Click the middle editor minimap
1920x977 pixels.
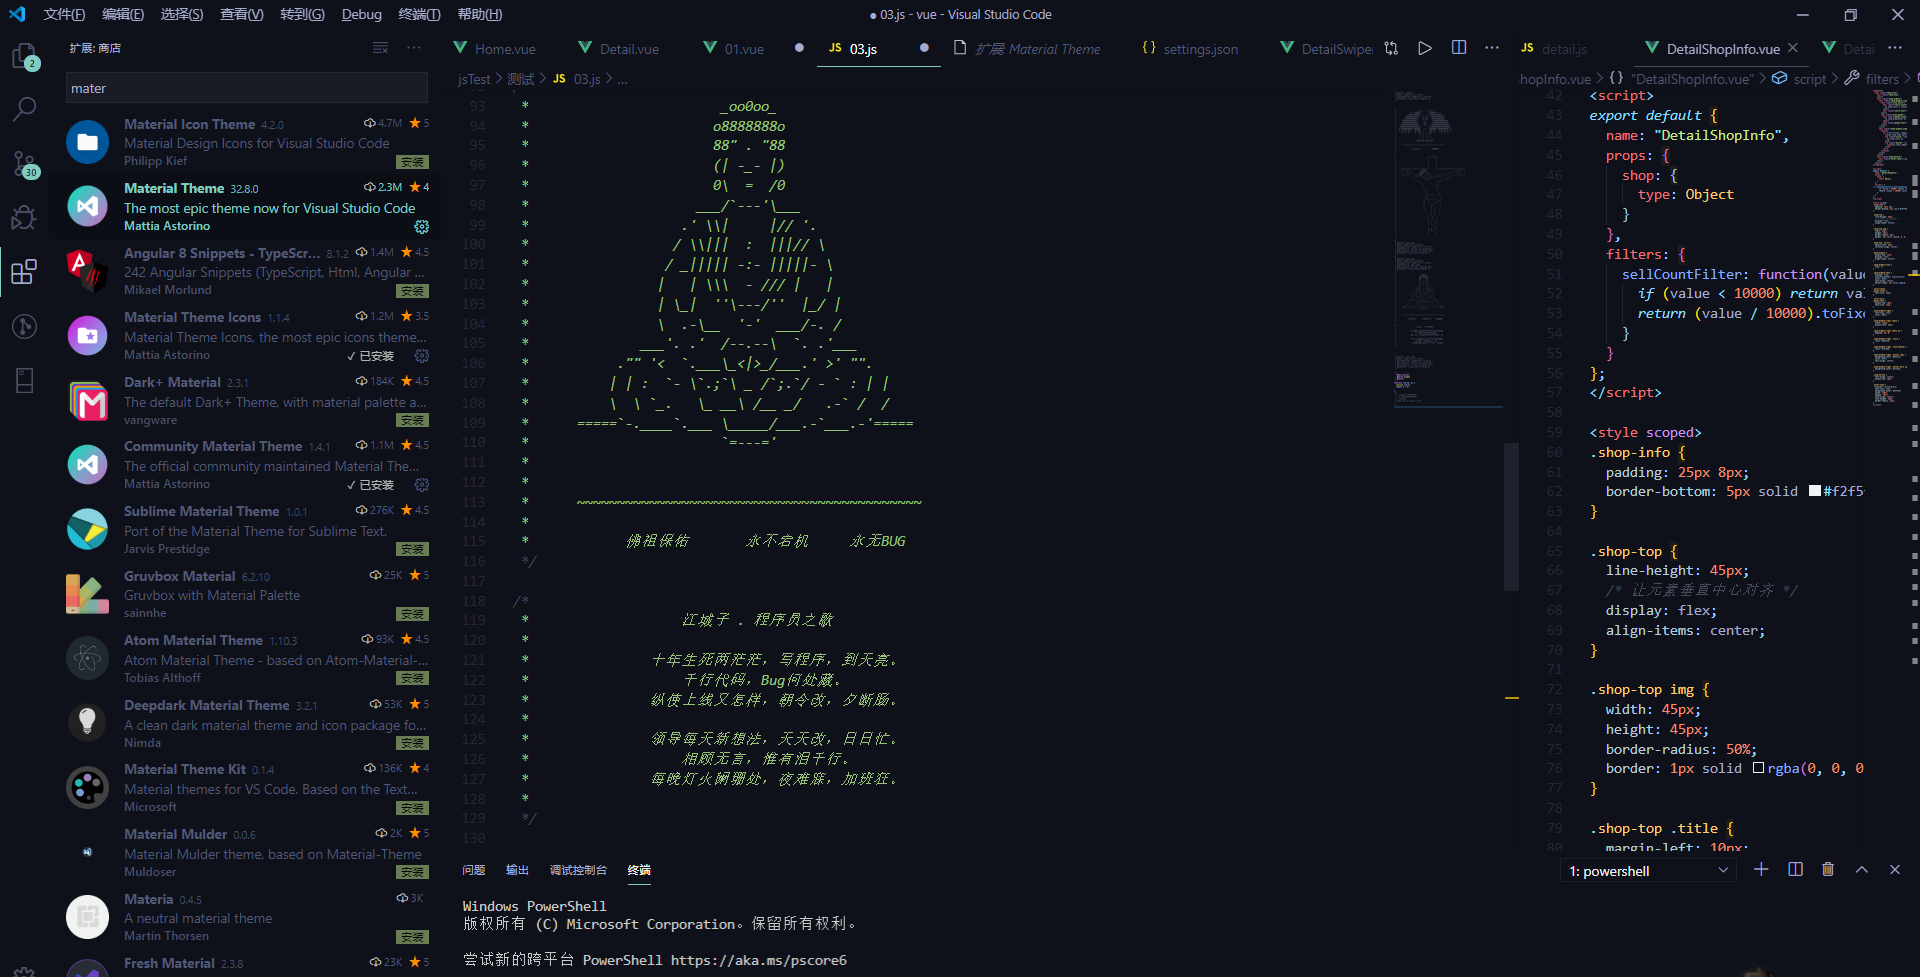(x=1448, y=250)
